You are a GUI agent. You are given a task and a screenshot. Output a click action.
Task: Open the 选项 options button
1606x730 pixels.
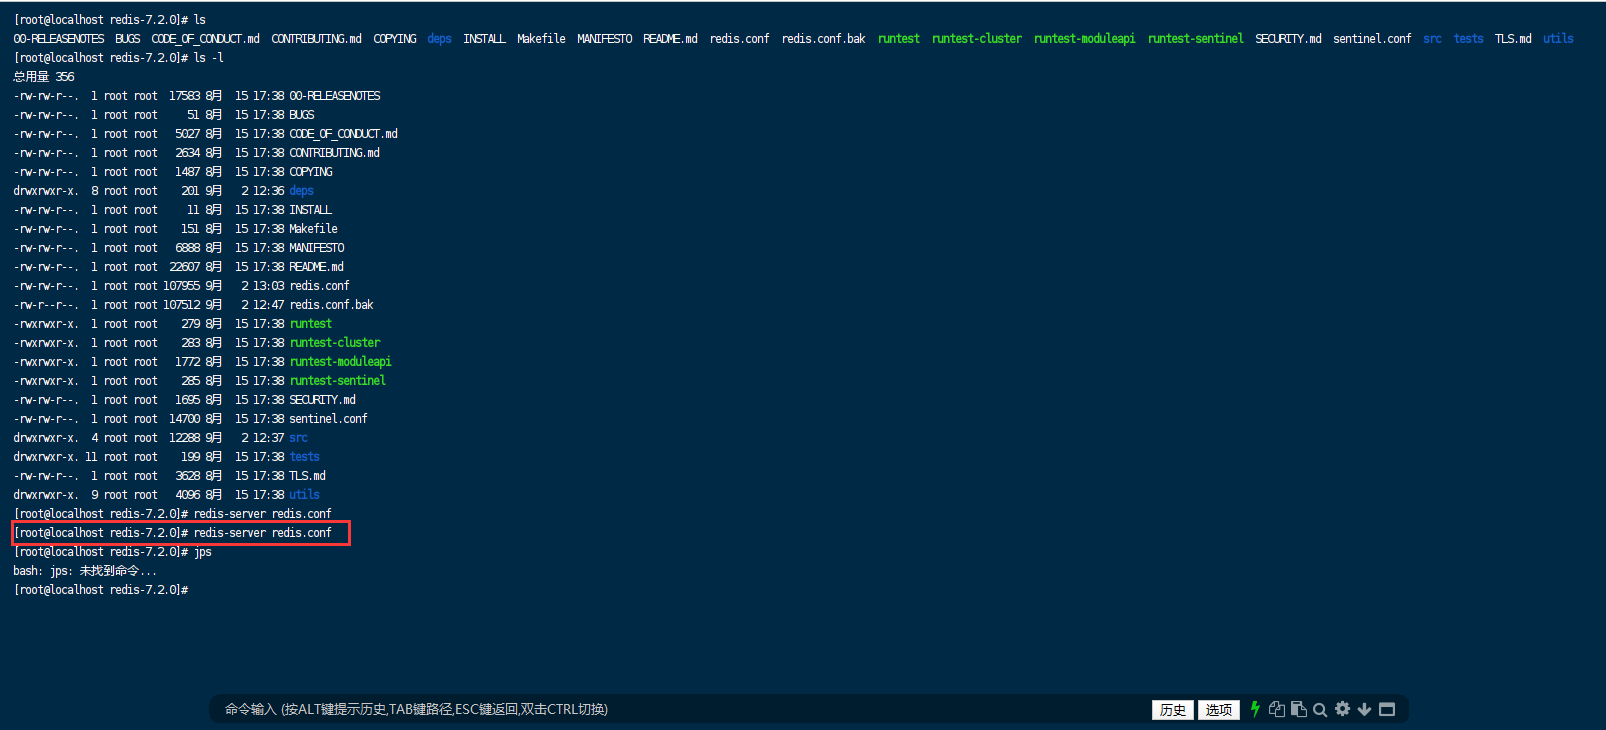[1219, 710]
